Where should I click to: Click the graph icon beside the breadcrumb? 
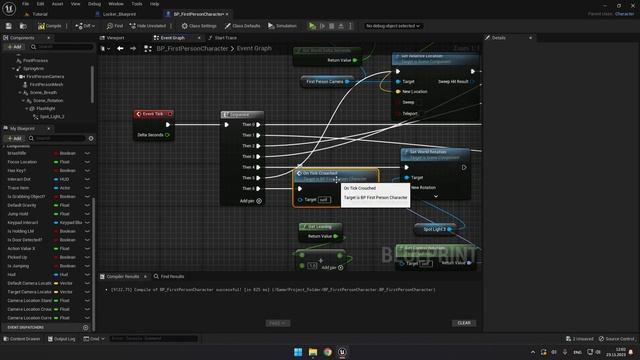[x=148, y=49]
